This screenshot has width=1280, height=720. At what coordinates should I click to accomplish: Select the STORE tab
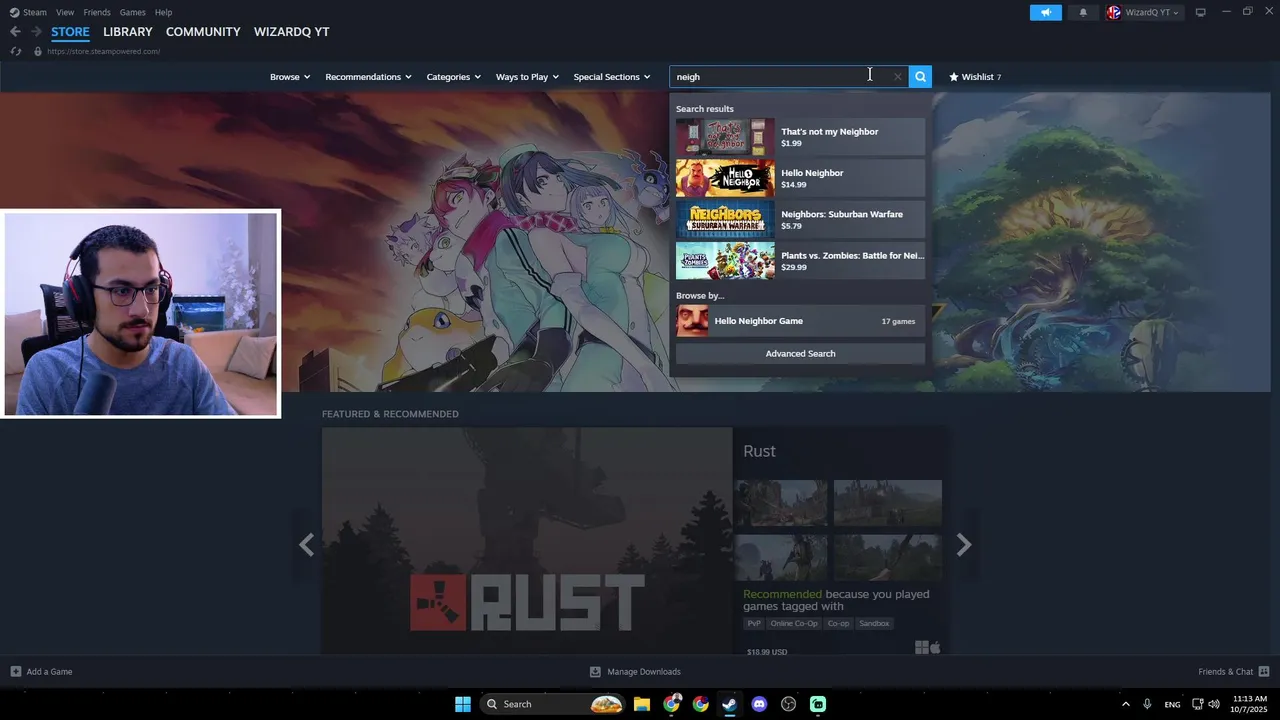(70, 32)
